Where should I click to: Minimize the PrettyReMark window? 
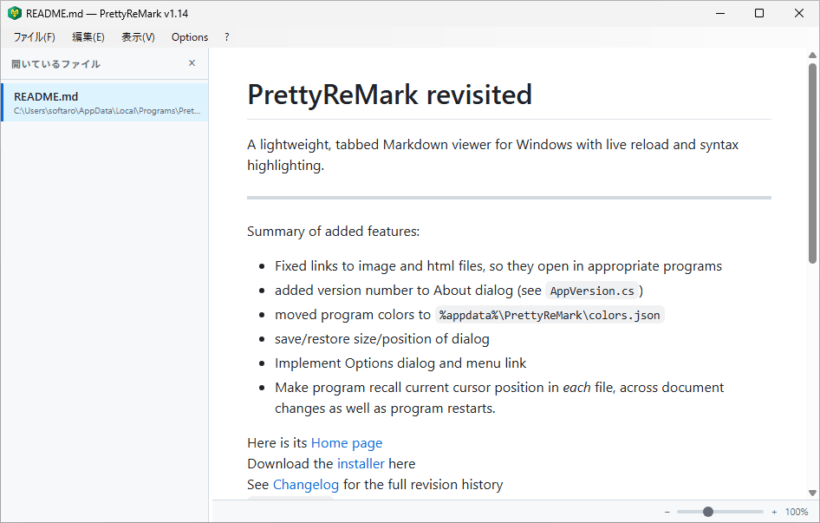coord(720,13)
